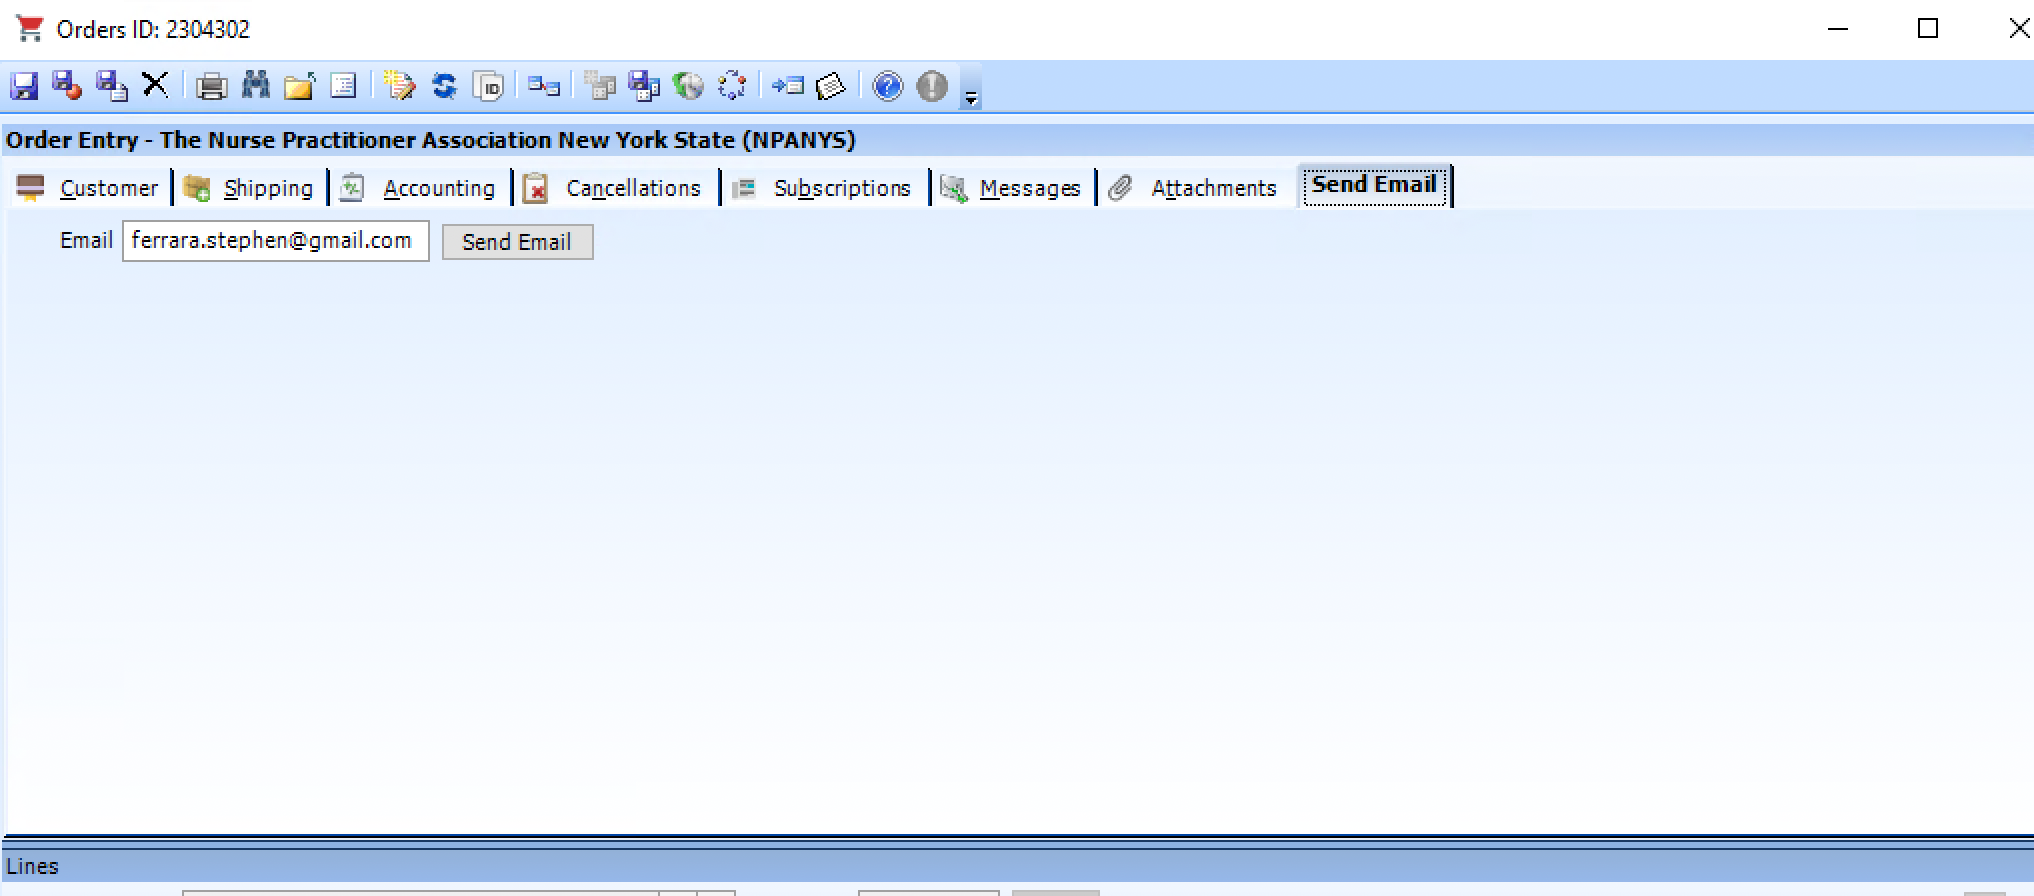Click the blue refresh arrows icon
Image resolution: width=2034 pixels, height=896 pixels.
point(444,87)
